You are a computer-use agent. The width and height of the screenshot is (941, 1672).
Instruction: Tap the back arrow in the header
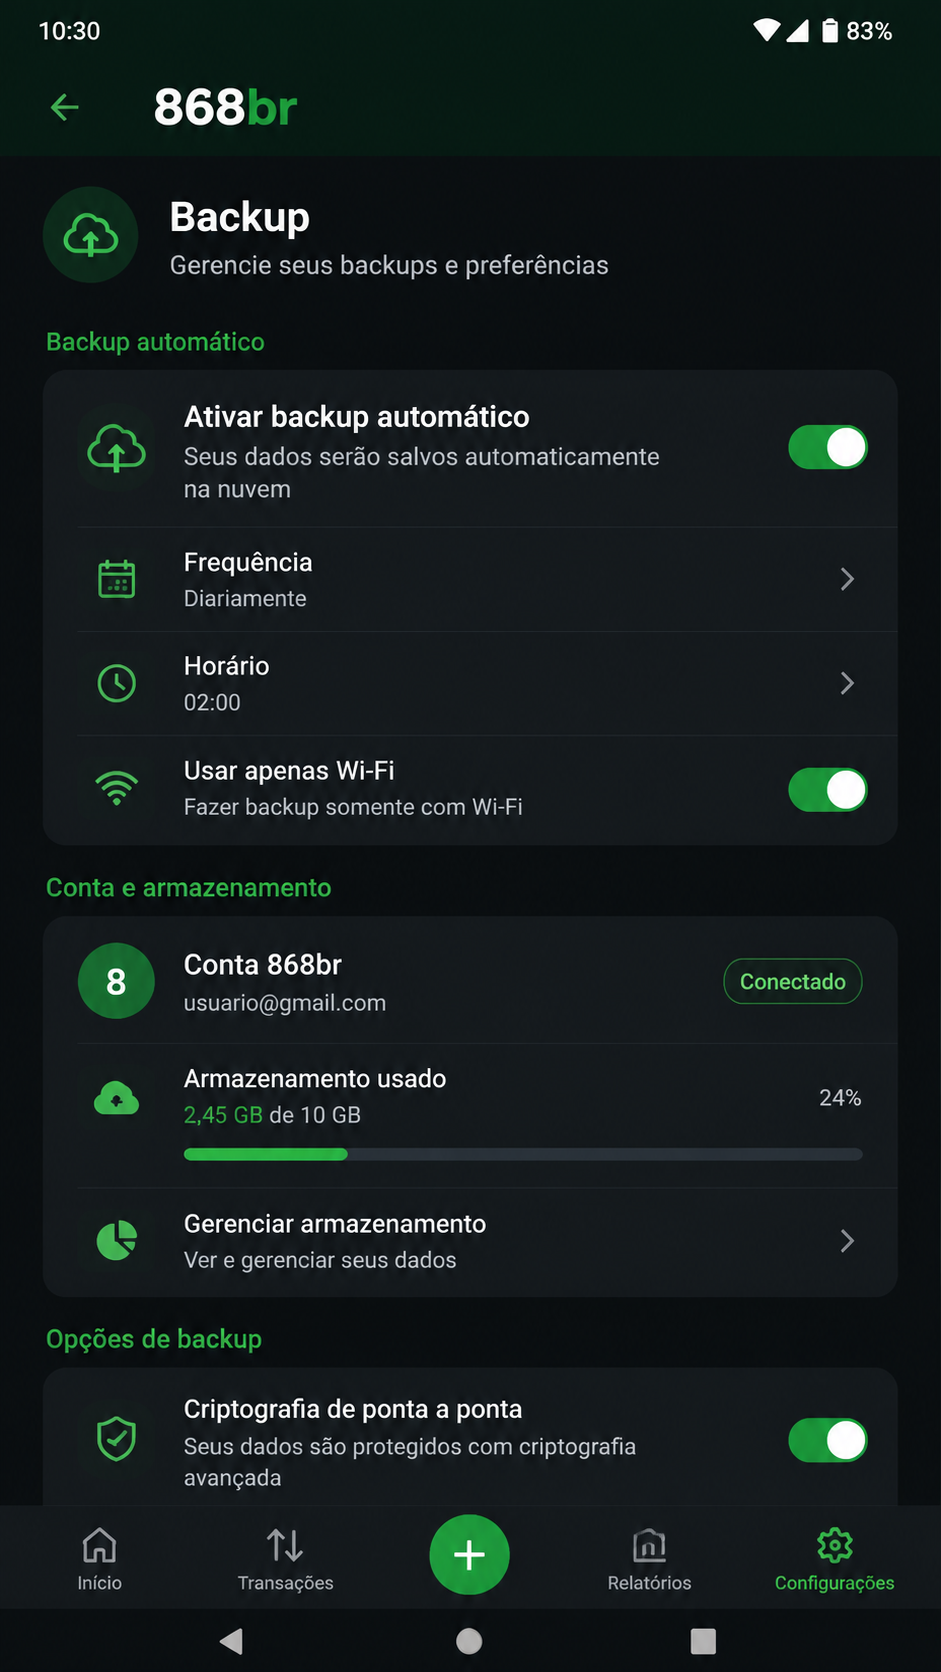pos(65,107)
